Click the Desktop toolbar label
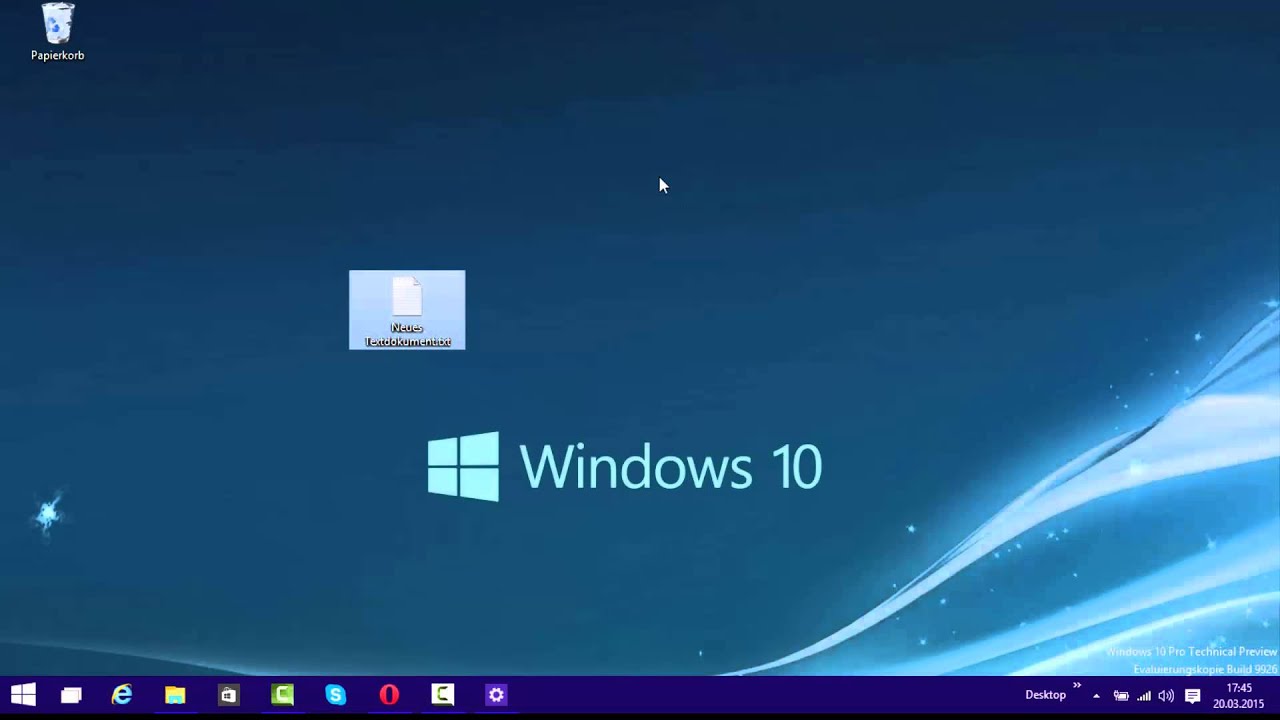The height and width of the screenshot is (720, 1280). (x=1045, y=695)
